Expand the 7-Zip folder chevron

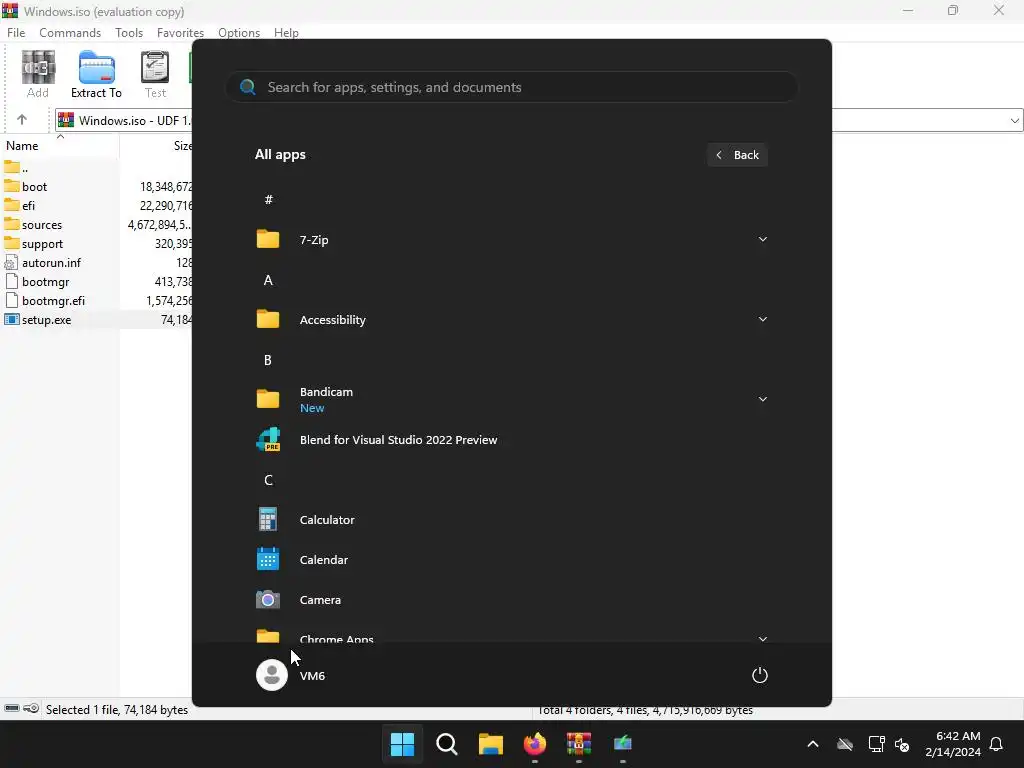coord(762,240)
